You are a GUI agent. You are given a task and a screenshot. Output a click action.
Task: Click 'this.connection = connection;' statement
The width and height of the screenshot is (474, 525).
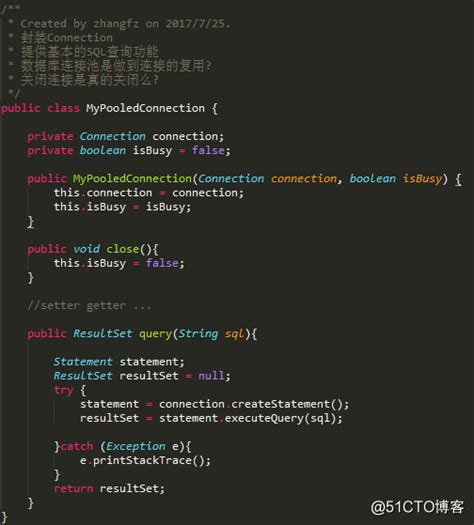click(149, 193)
